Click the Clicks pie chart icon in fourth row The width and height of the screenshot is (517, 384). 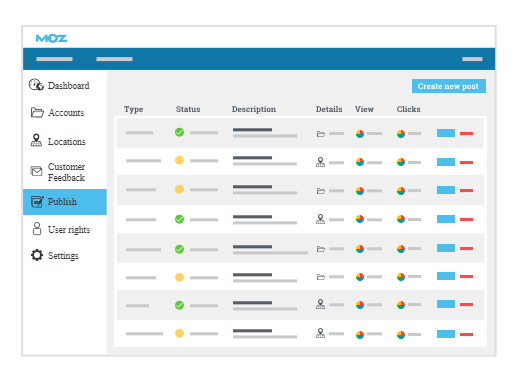point(401,219)
